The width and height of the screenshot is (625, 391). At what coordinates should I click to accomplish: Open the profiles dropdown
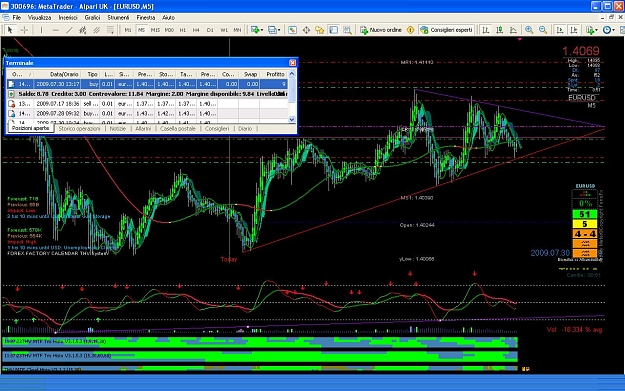274,30
